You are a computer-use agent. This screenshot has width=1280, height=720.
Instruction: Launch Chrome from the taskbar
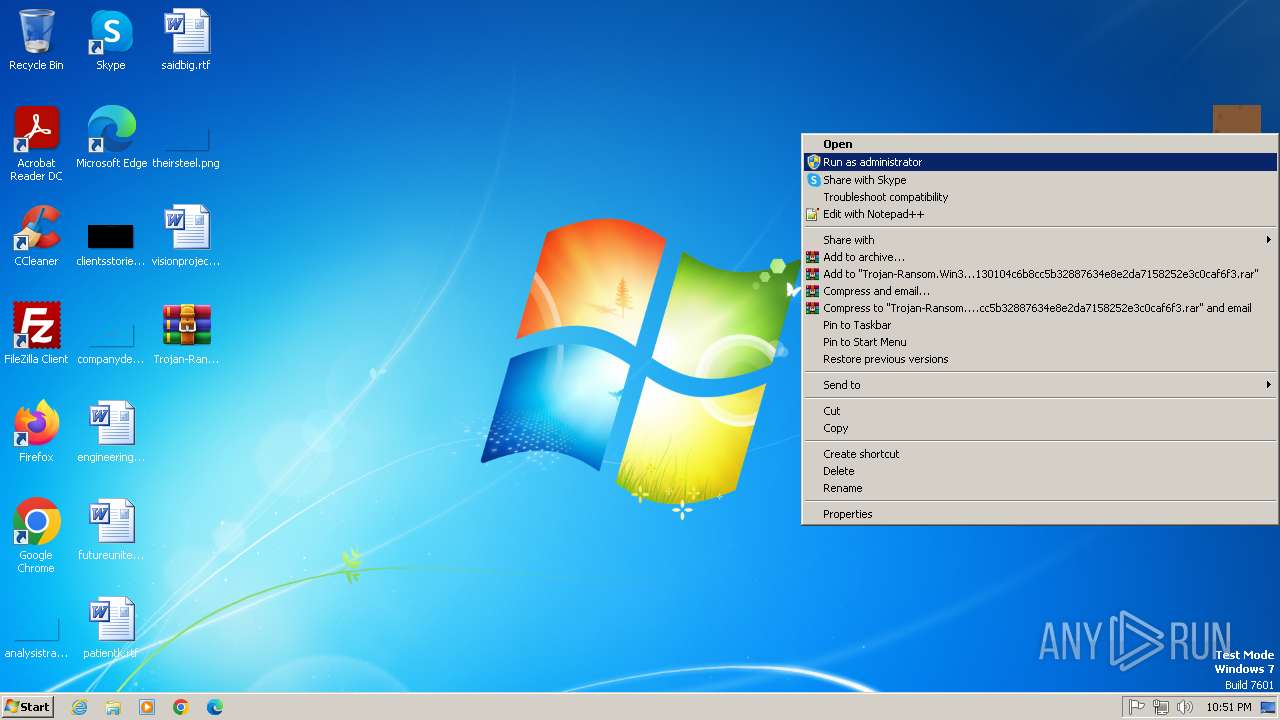click(181, 707)
